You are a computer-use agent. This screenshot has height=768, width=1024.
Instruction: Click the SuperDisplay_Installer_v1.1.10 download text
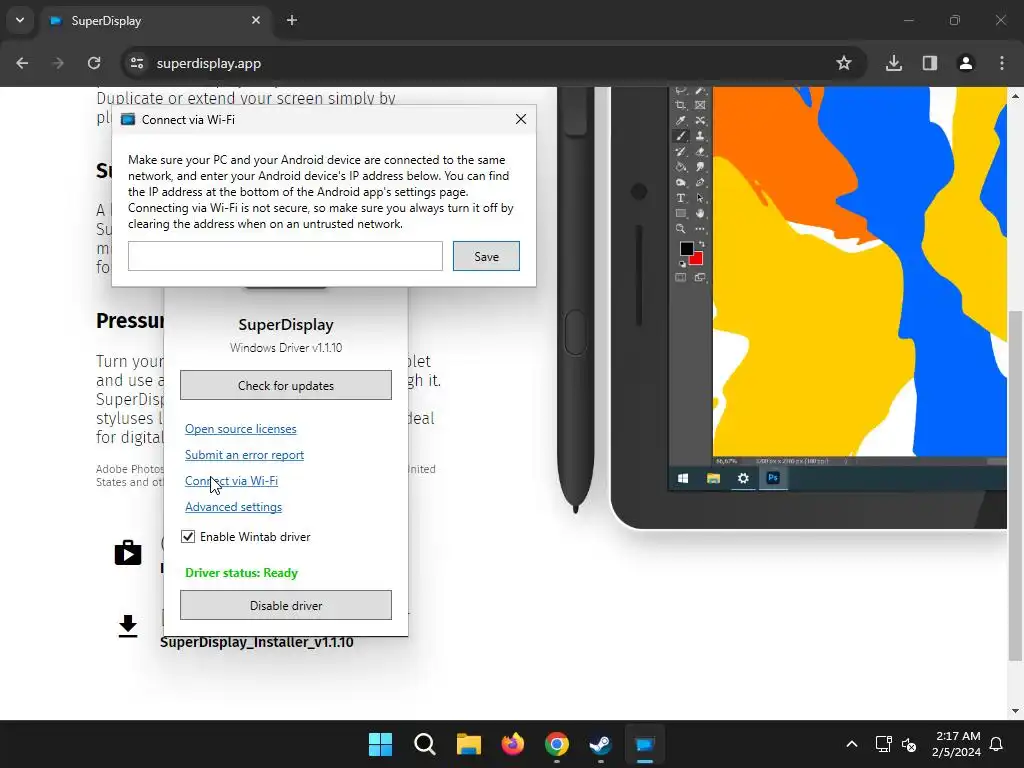click(x=257, y=642)
